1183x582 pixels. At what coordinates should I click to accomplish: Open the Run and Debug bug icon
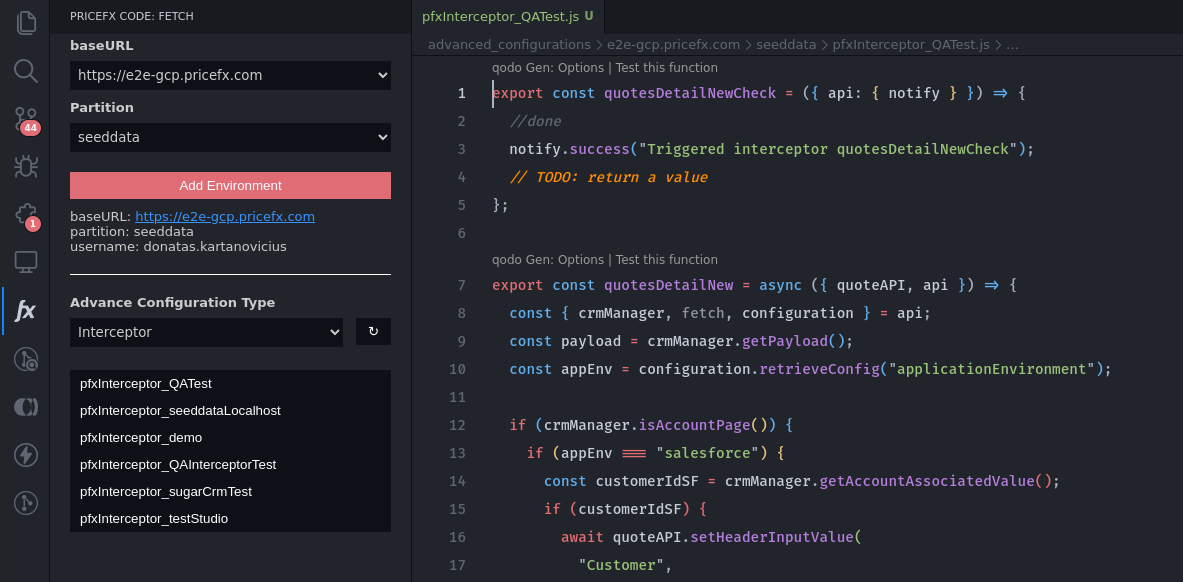(26, 166)
